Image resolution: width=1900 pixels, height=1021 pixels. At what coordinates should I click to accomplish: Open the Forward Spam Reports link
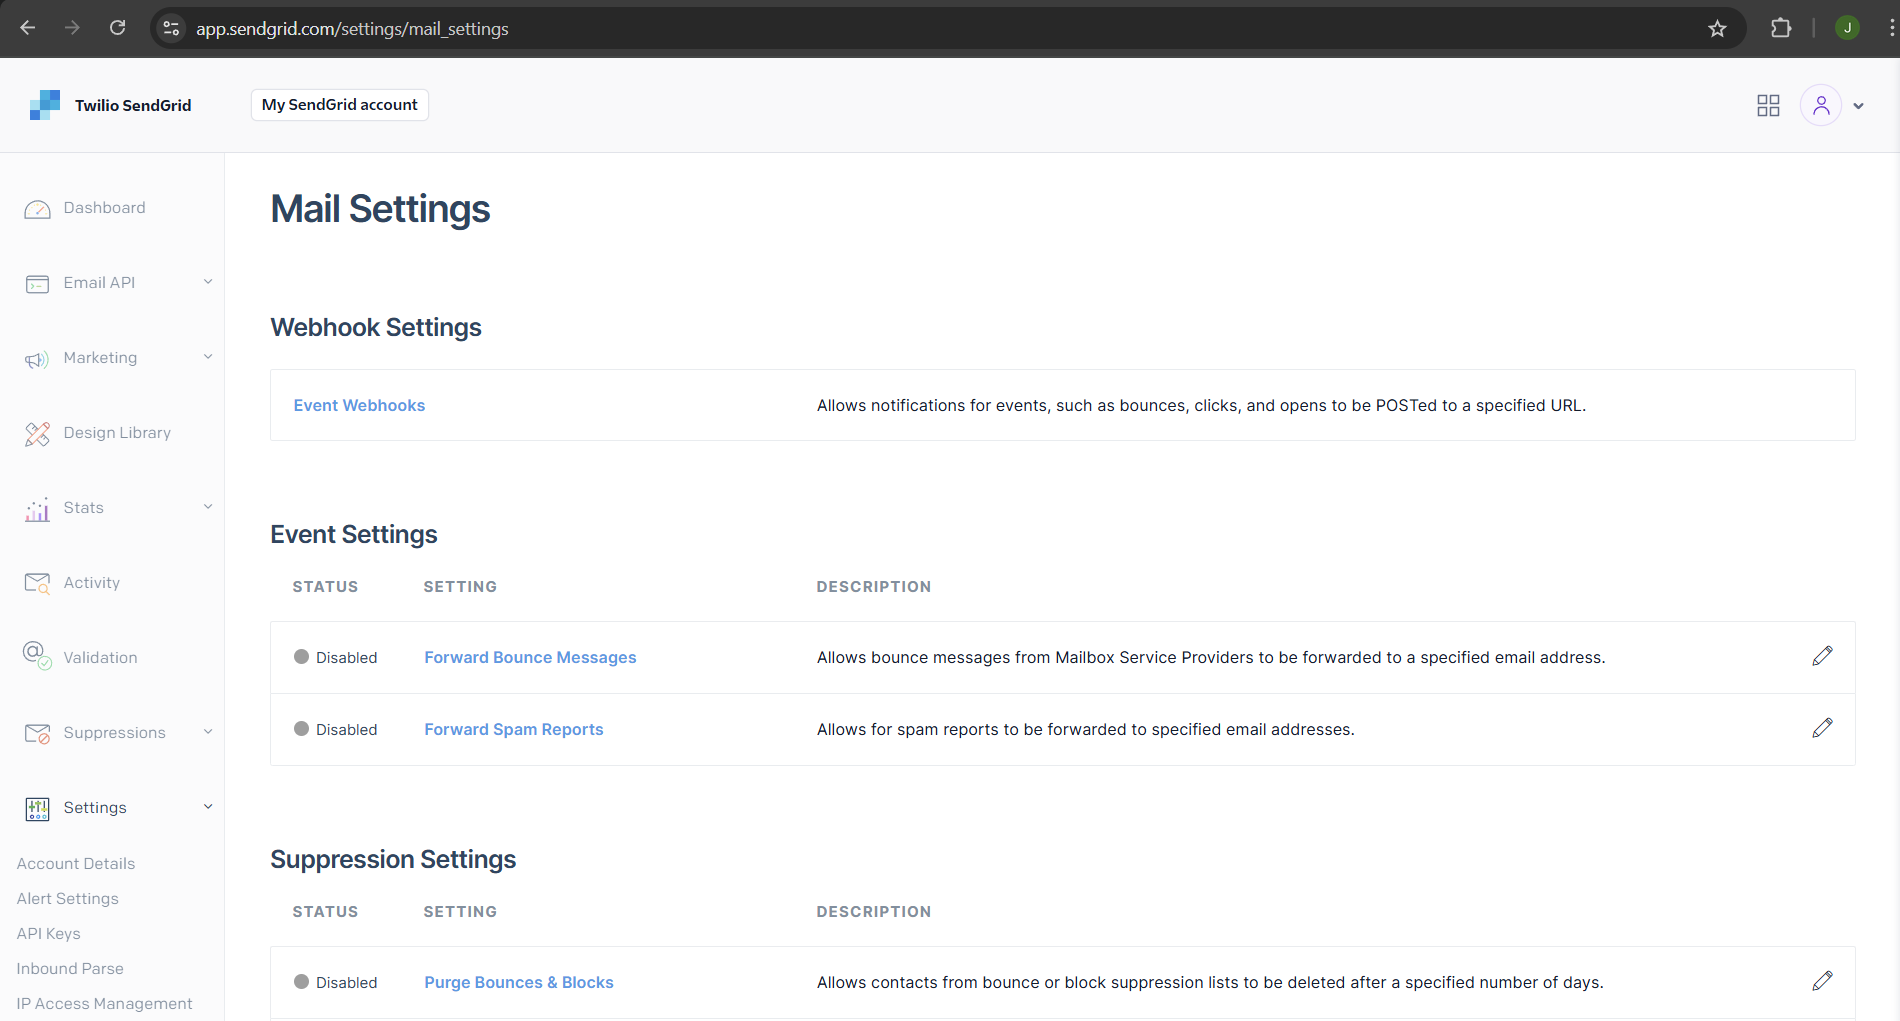[514, 729]
